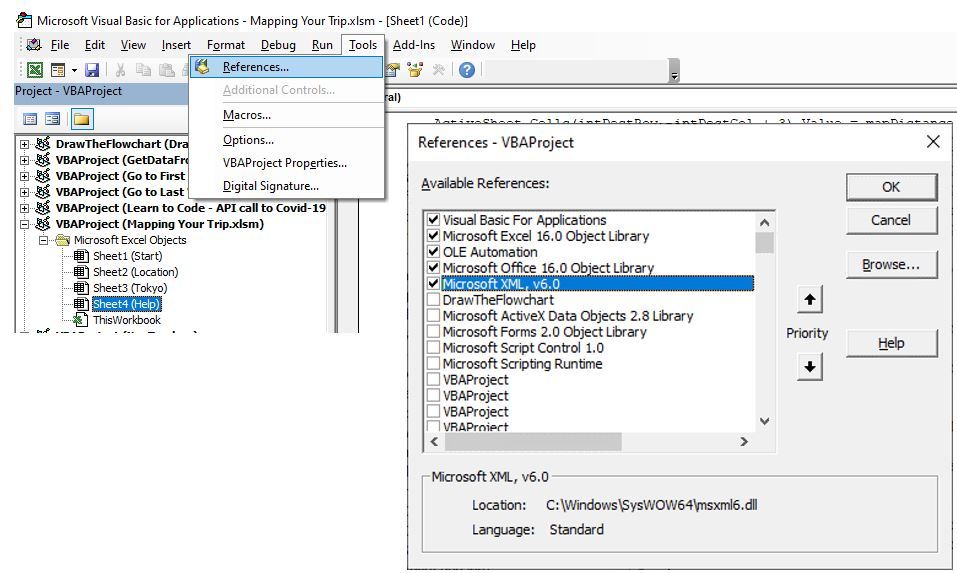Uncheck Microsoft Excel 16.0 Object Library
The height and width of the screenshot is (573, 957).
pos(433,236)
